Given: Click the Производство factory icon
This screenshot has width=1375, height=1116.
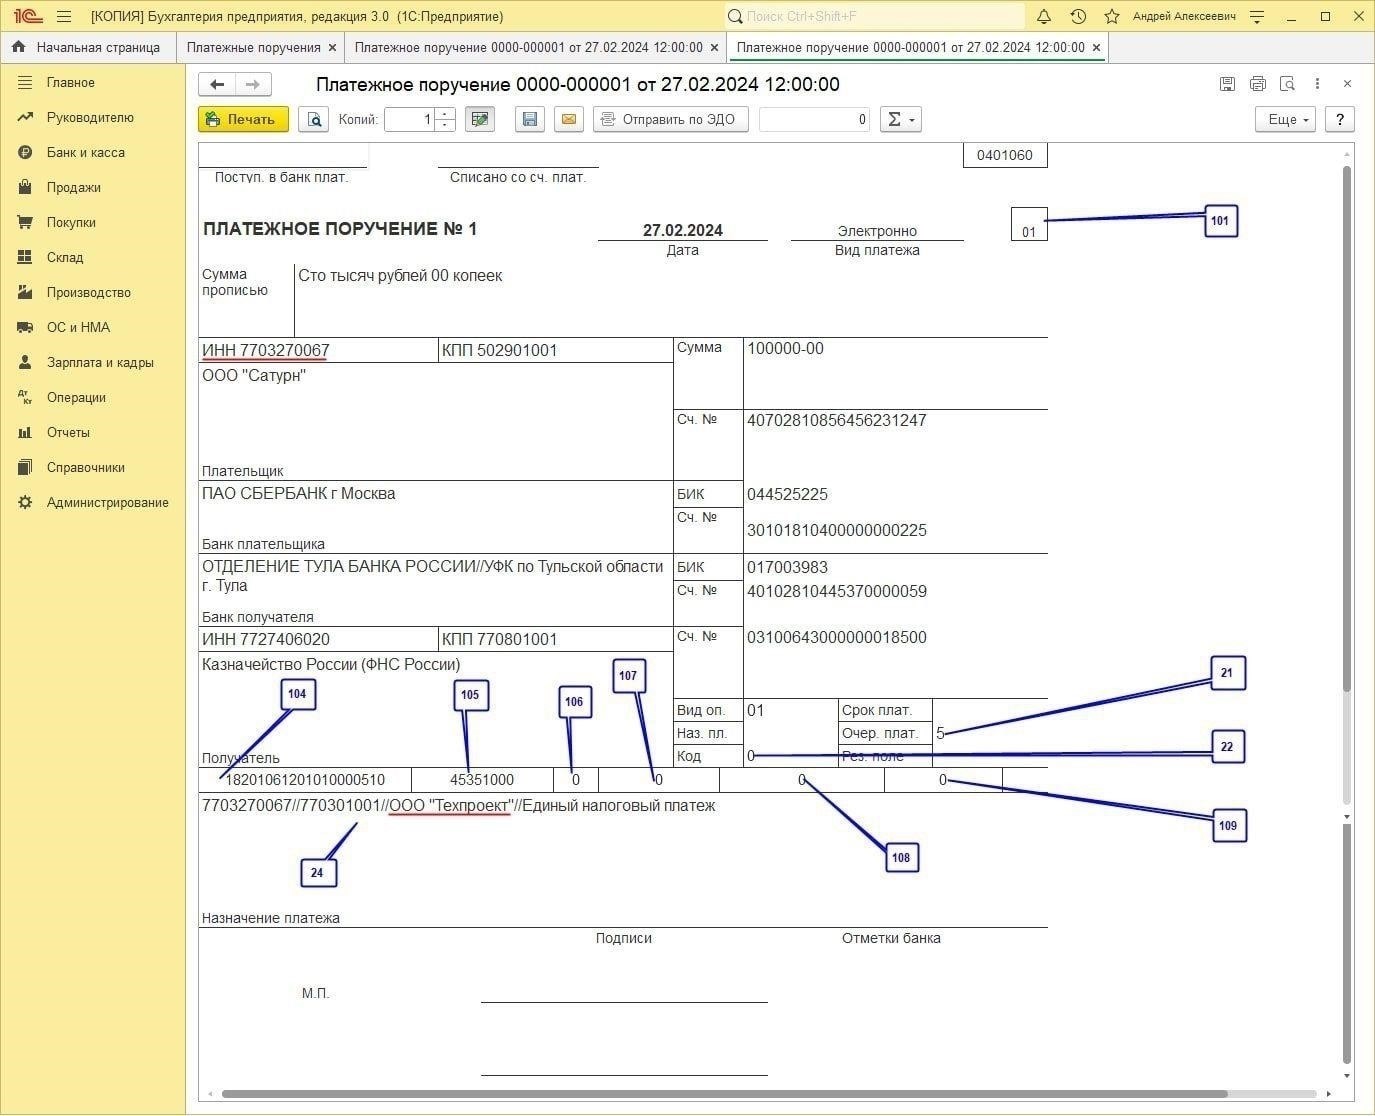Looking at the screenshot, I should tap(25, 292).
